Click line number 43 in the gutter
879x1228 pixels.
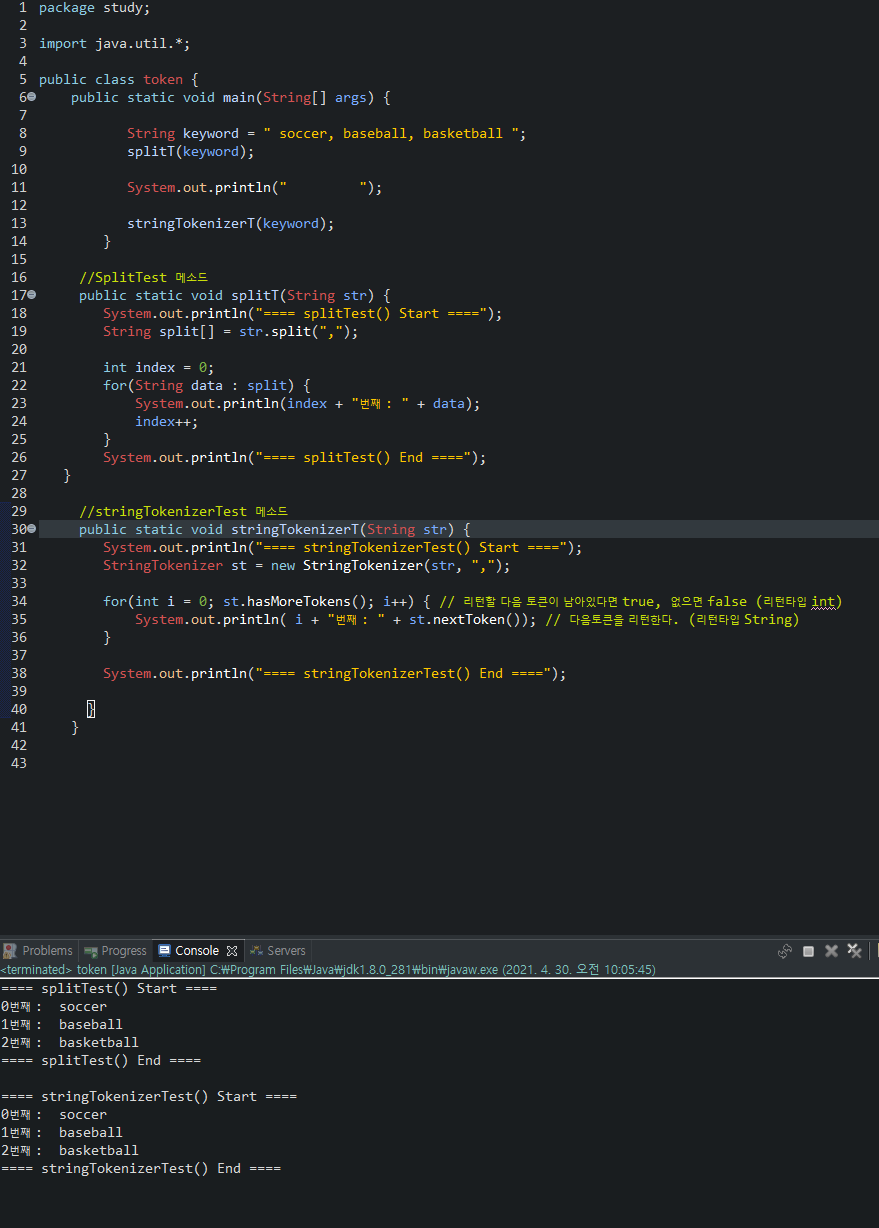19,764
